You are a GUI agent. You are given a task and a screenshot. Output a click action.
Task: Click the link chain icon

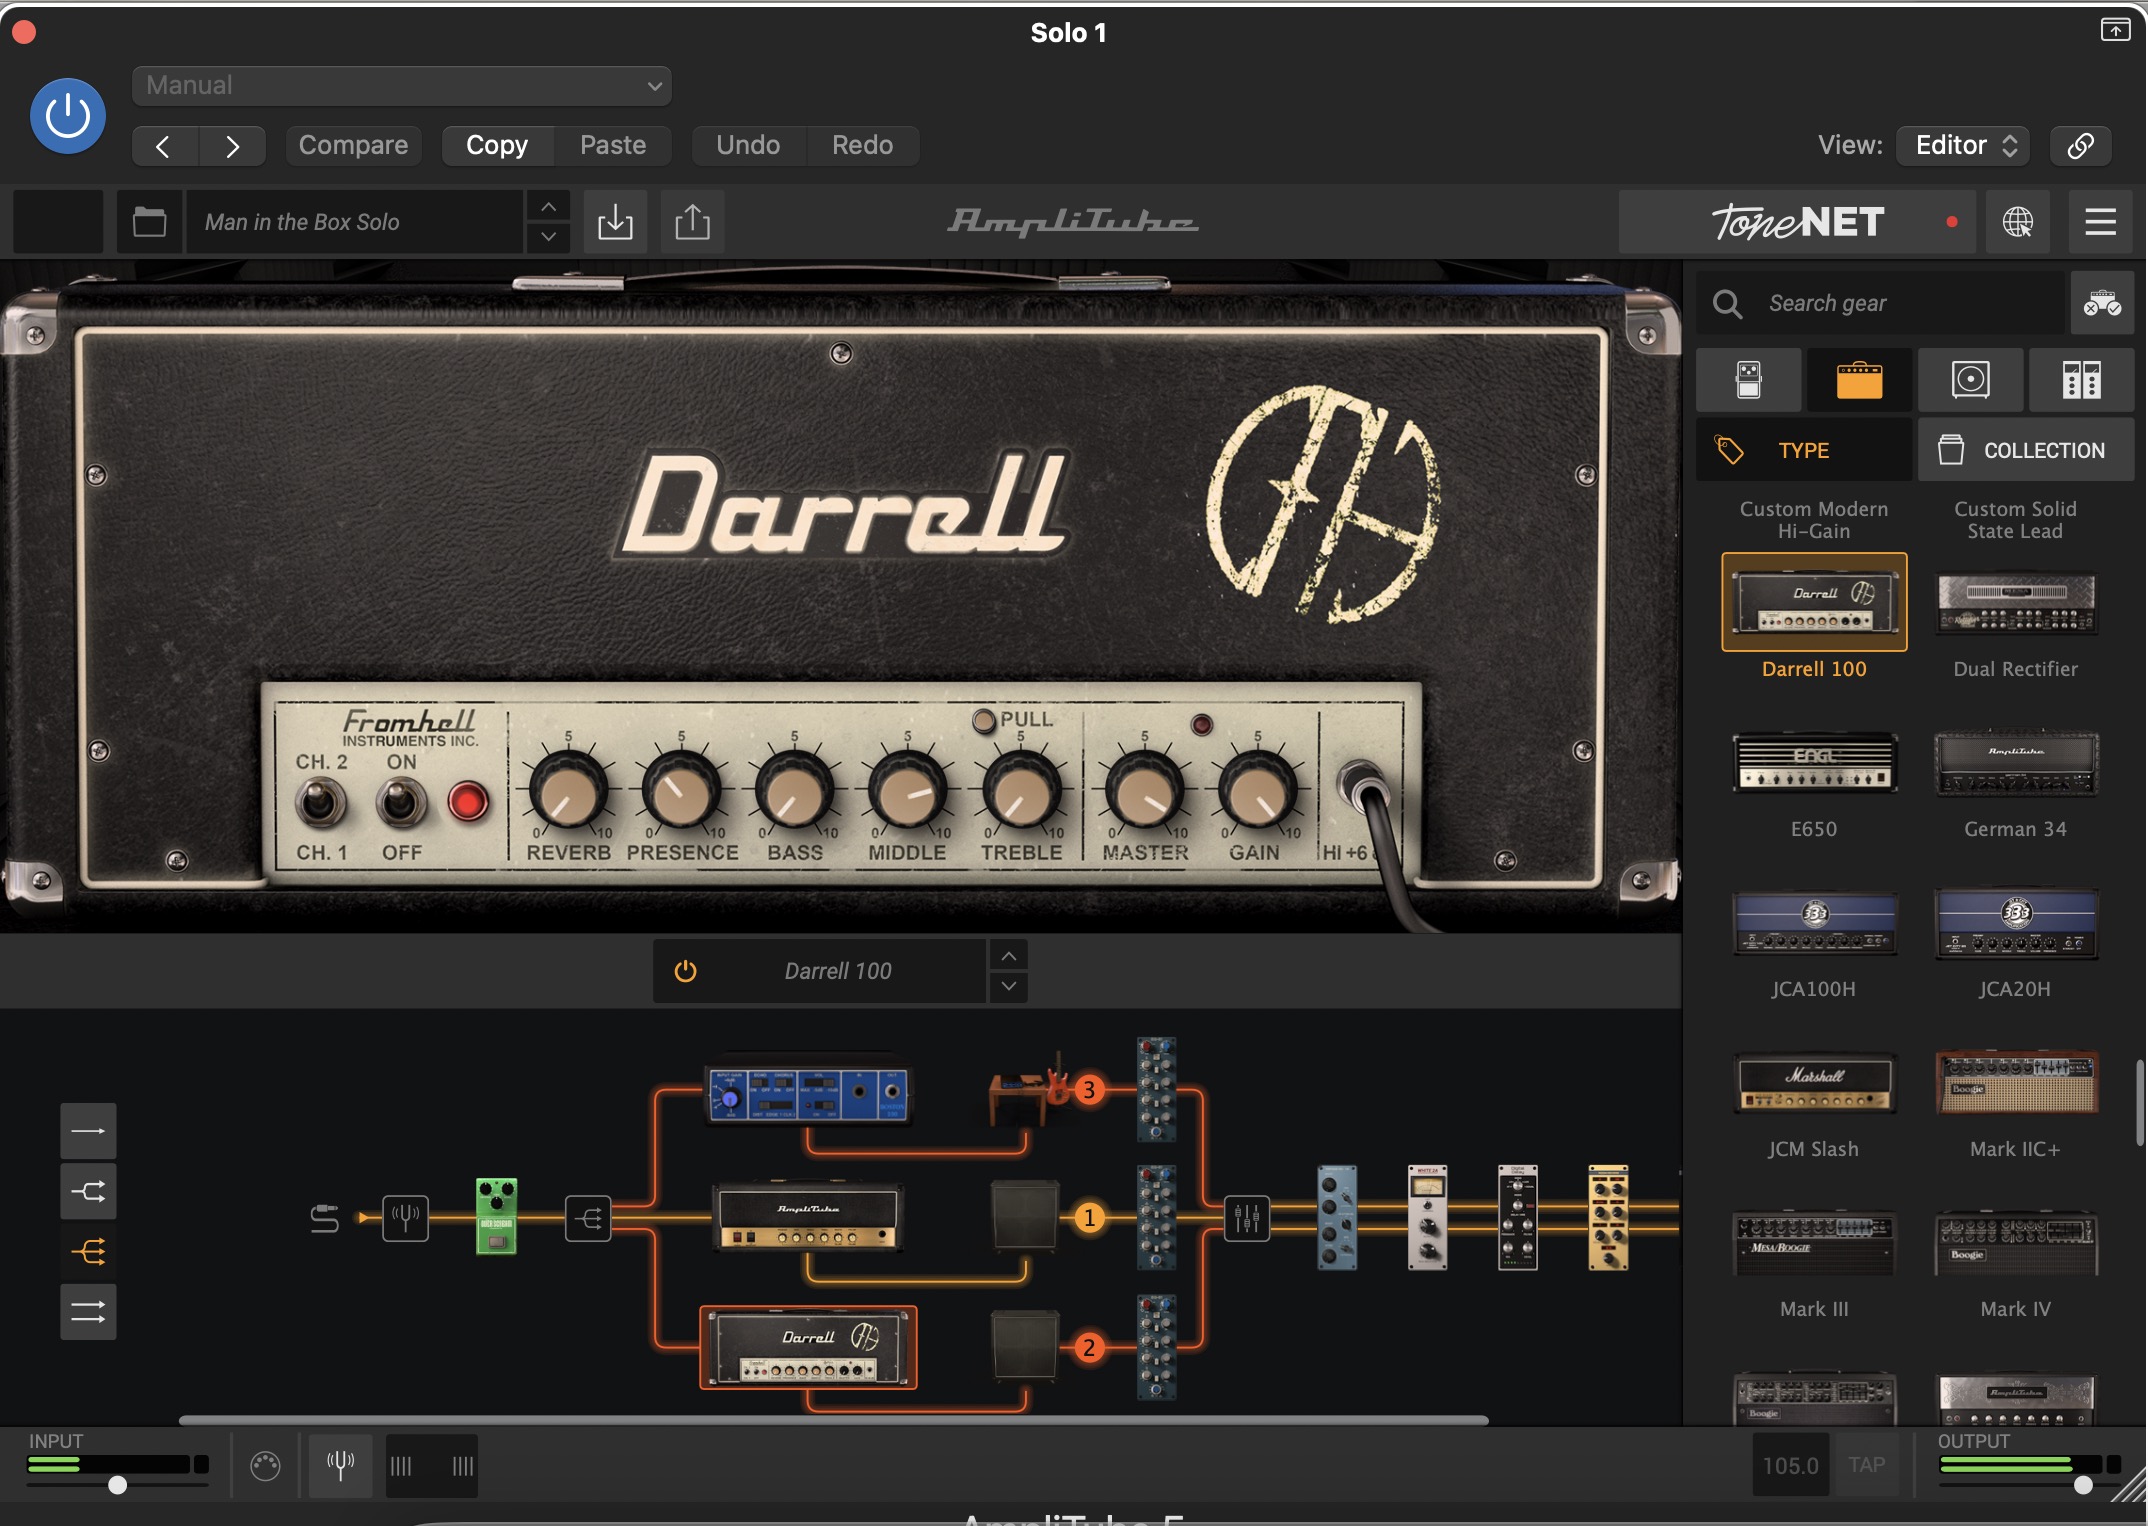2080,146
